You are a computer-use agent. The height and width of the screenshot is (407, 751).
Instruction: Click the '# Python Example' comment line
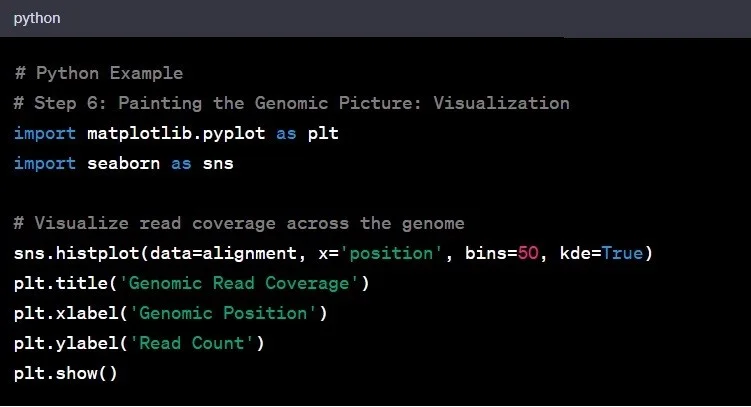(x=98, y=73)
